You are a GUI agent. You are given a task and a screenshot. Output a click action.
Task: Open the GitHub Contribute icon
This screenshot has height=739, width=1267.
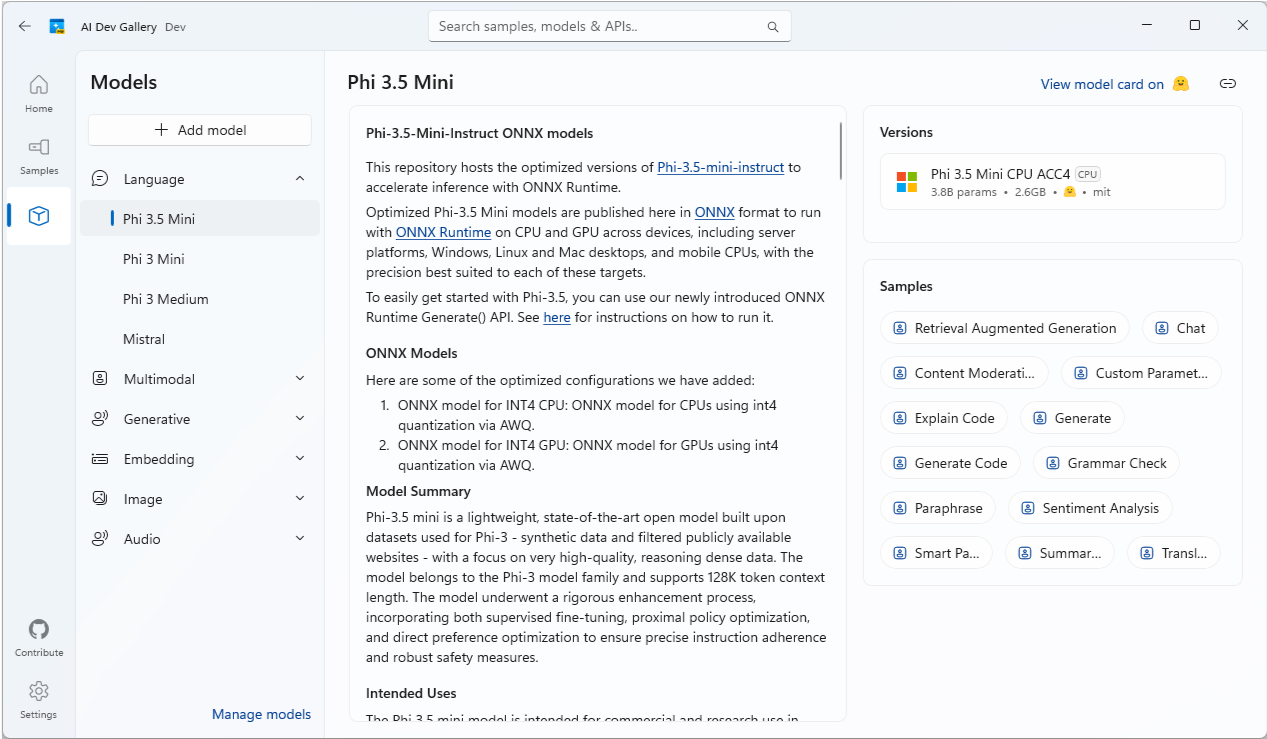click(39, 637)
